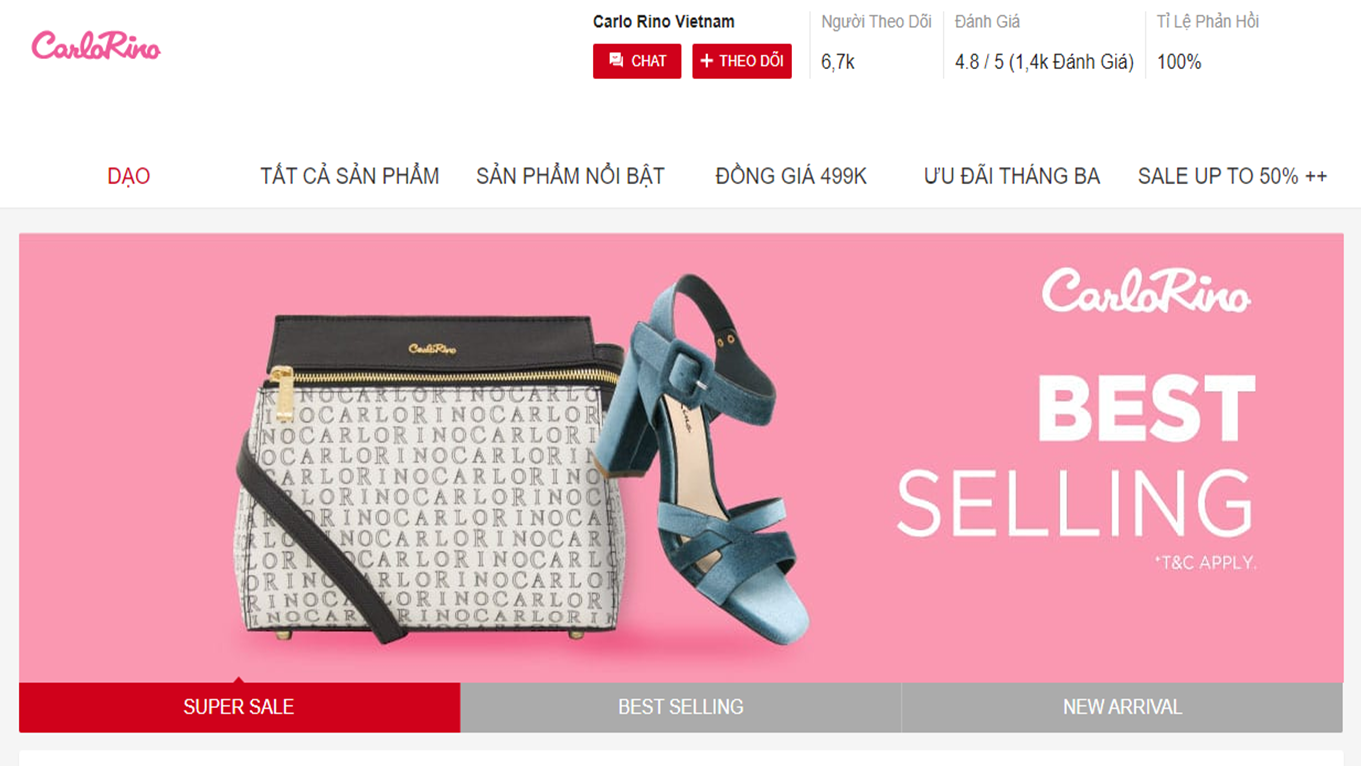Select SẢN PHẨM NỔI BẬT tab
The image size is (1361, 766).
[570, 176]
